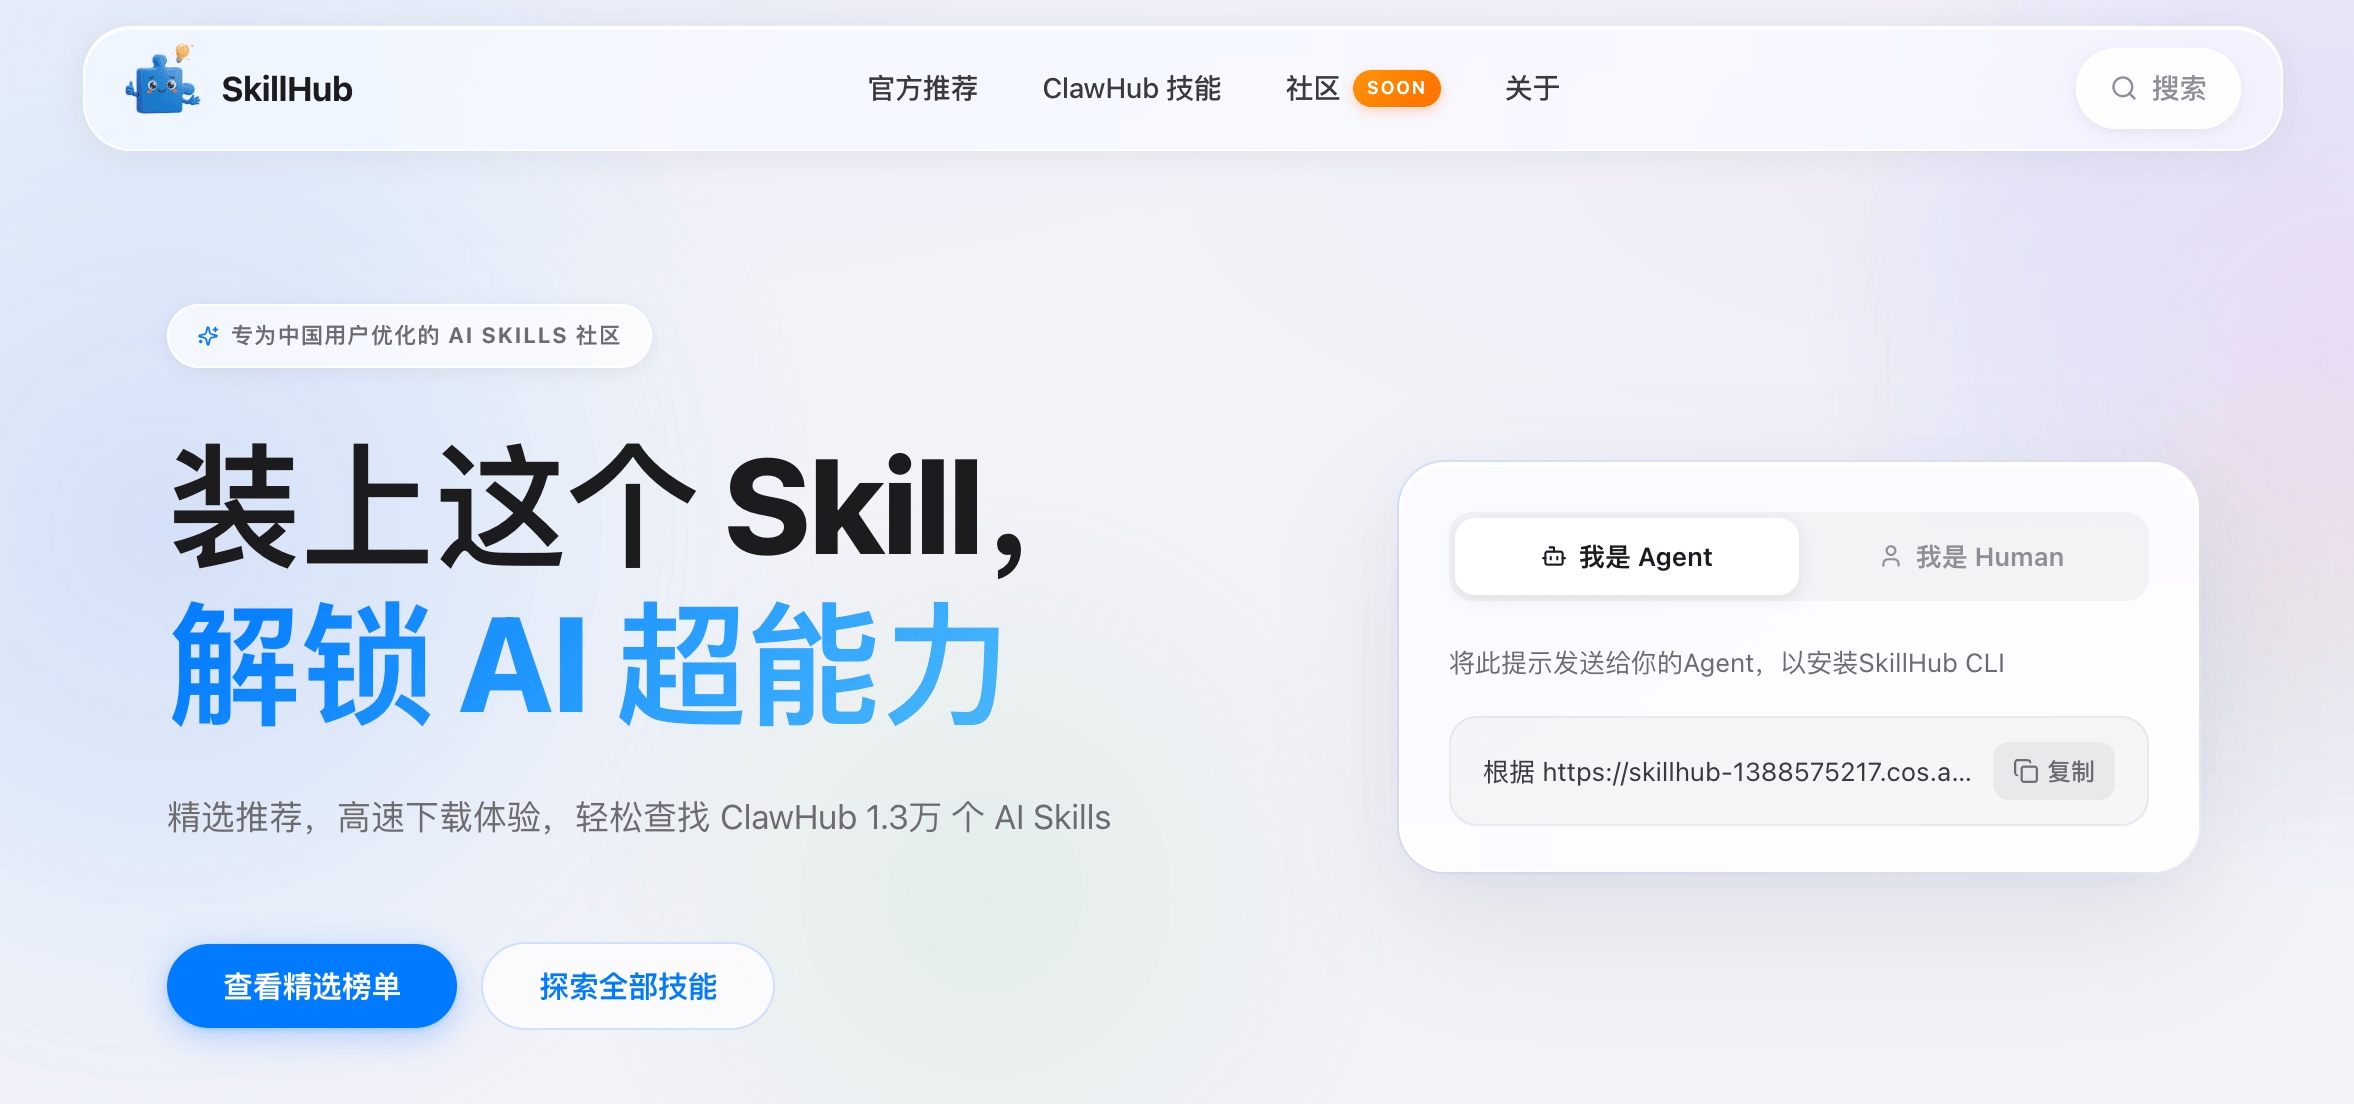2354x1104 pixels.
Task: Click the 探索全部技能 button
Action: click(628, 986)
